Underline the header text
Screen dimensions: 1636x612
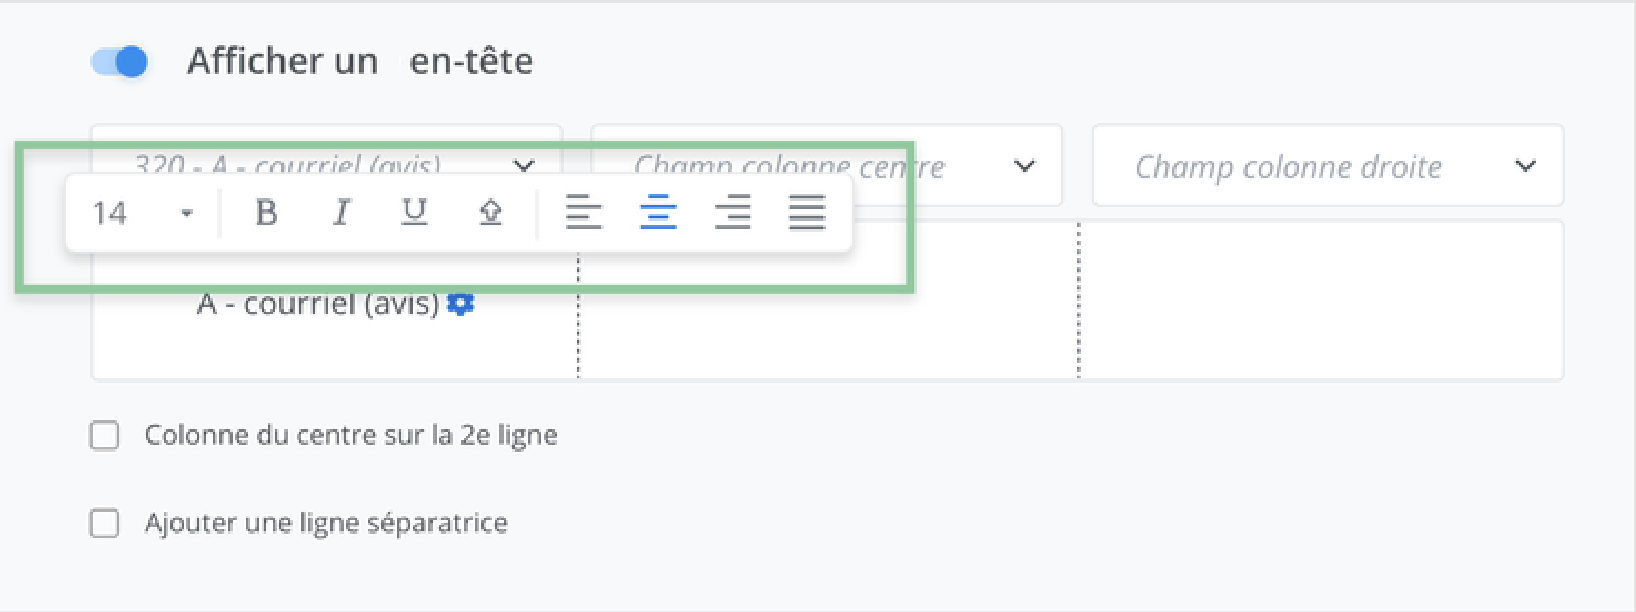(414, 213)
